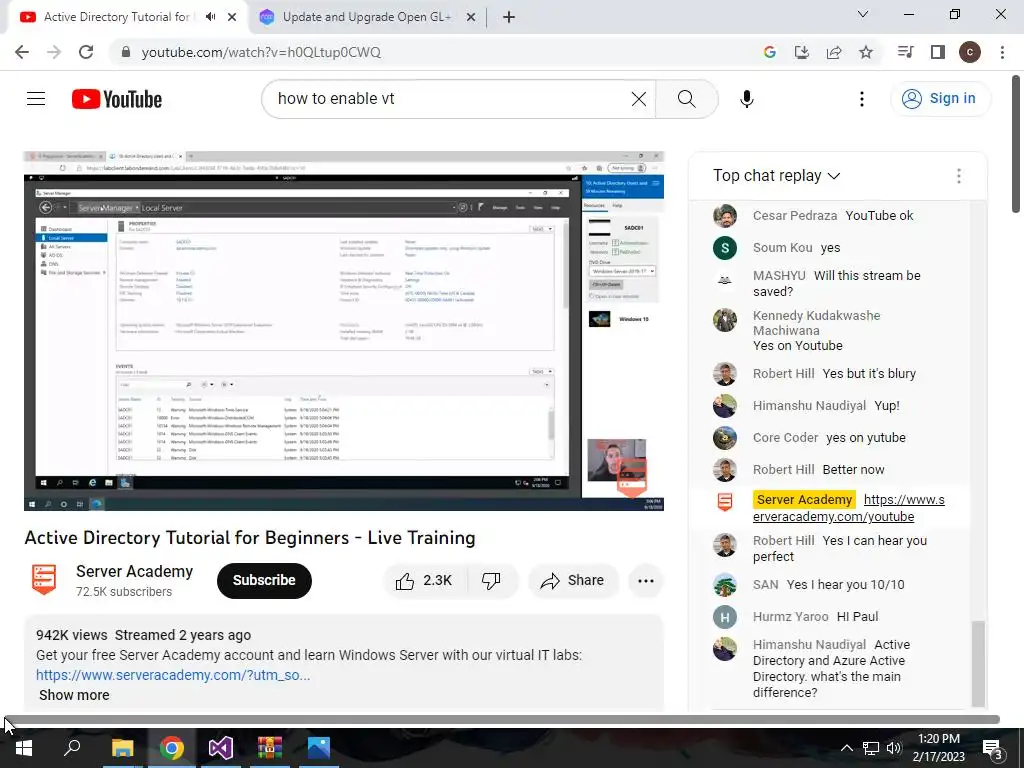Screen dimensions: 1024x768
Task: Clear the search box text
Action: coord(639,99)
